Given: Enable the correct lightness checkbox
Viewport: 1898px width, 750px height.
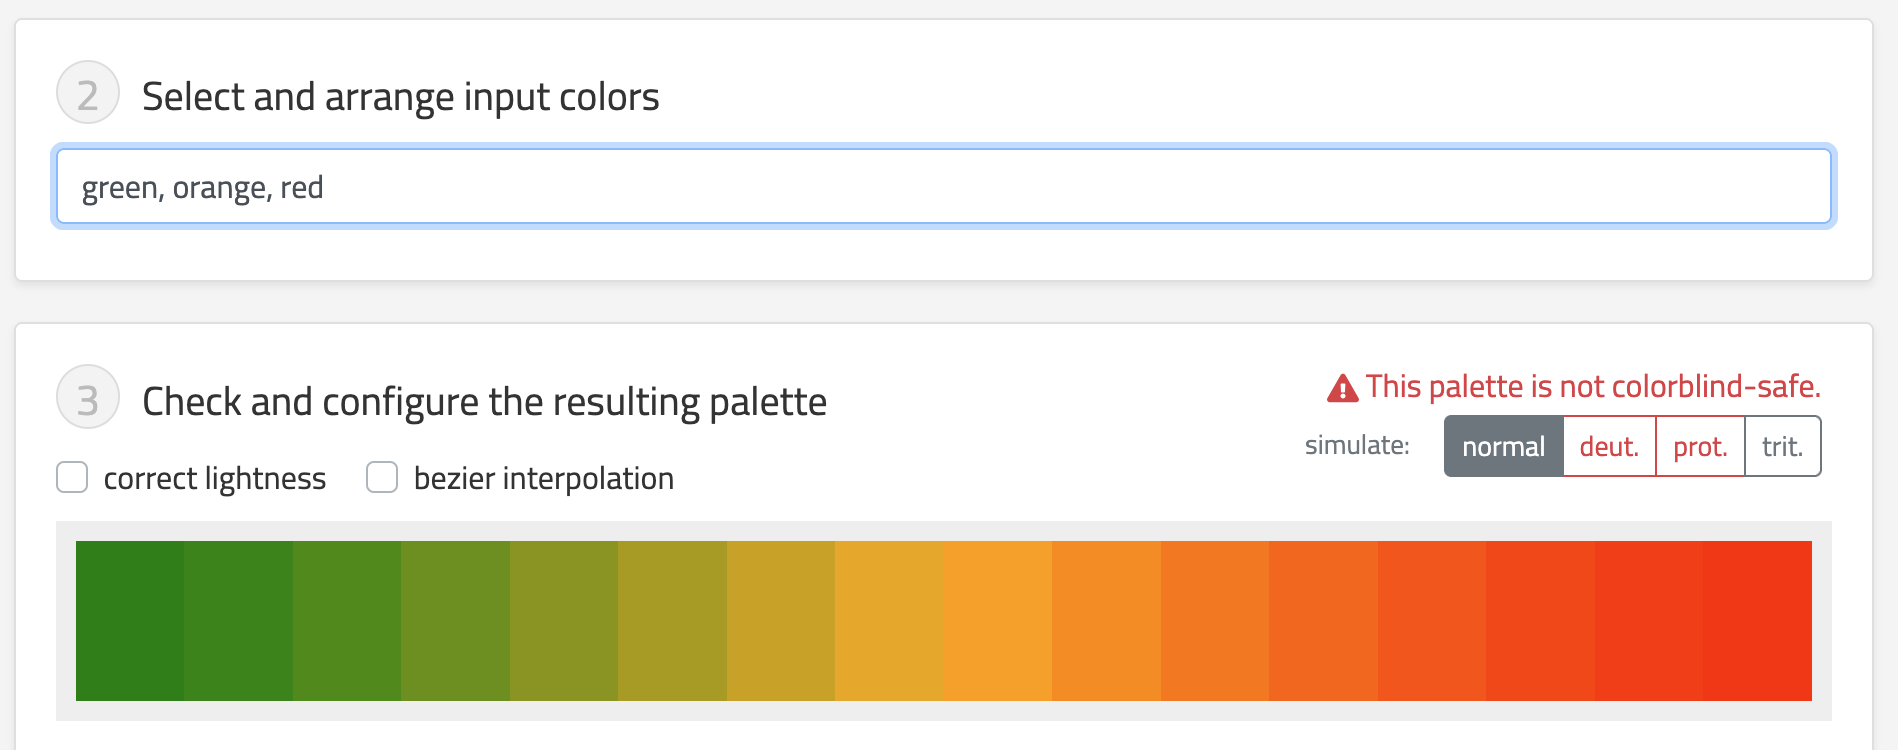Looking at the screenshot, I should [72, 477].
